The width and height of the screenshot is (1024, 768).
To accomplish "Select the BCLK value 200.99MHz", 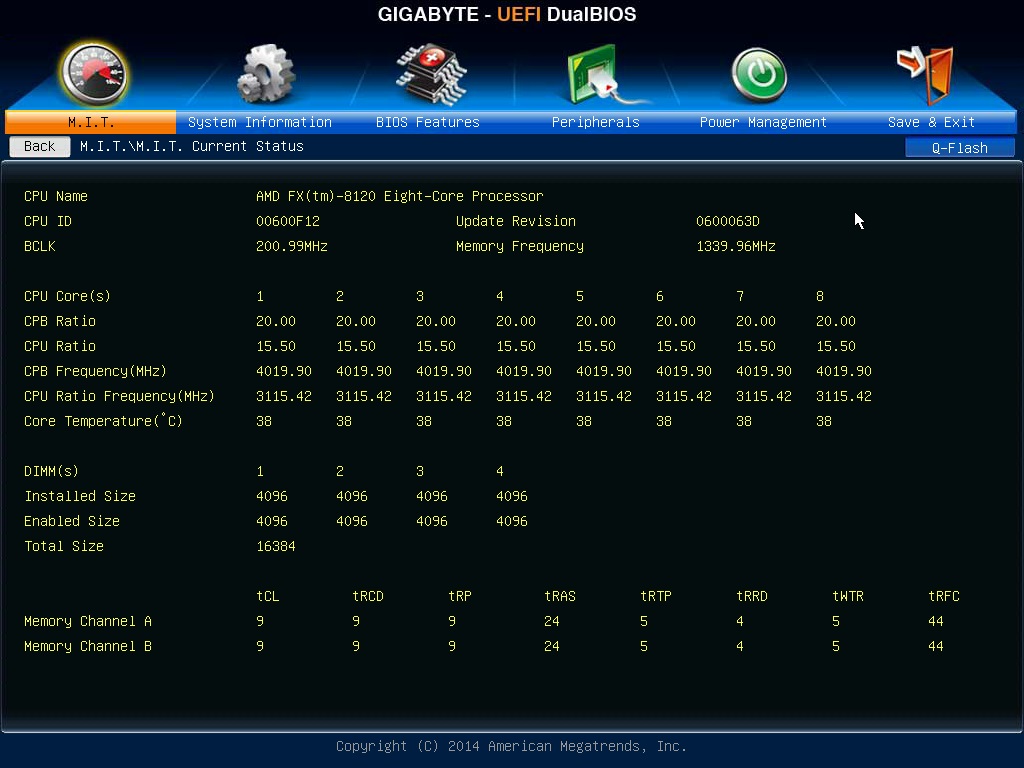I will point(291,246).
